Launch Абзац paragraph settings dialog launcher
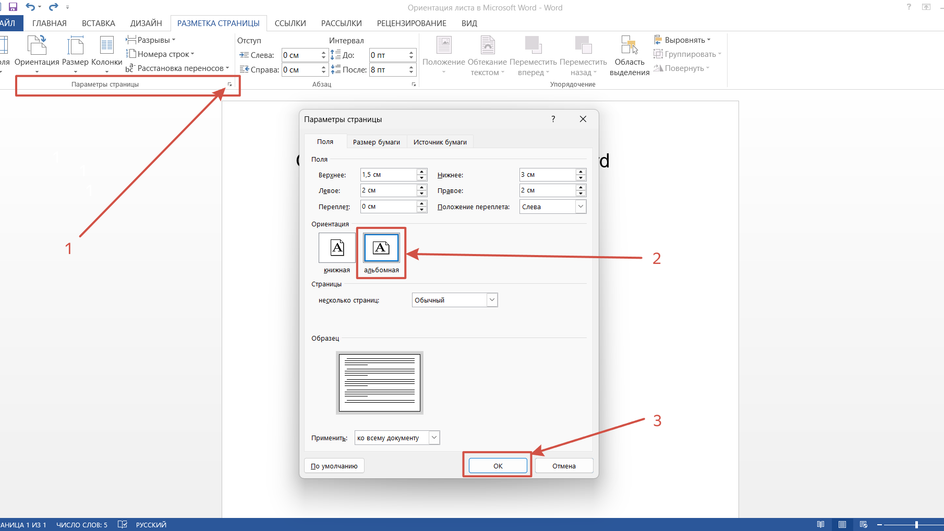The height and width of the screenshot is (531, 944). pos(414,84)
